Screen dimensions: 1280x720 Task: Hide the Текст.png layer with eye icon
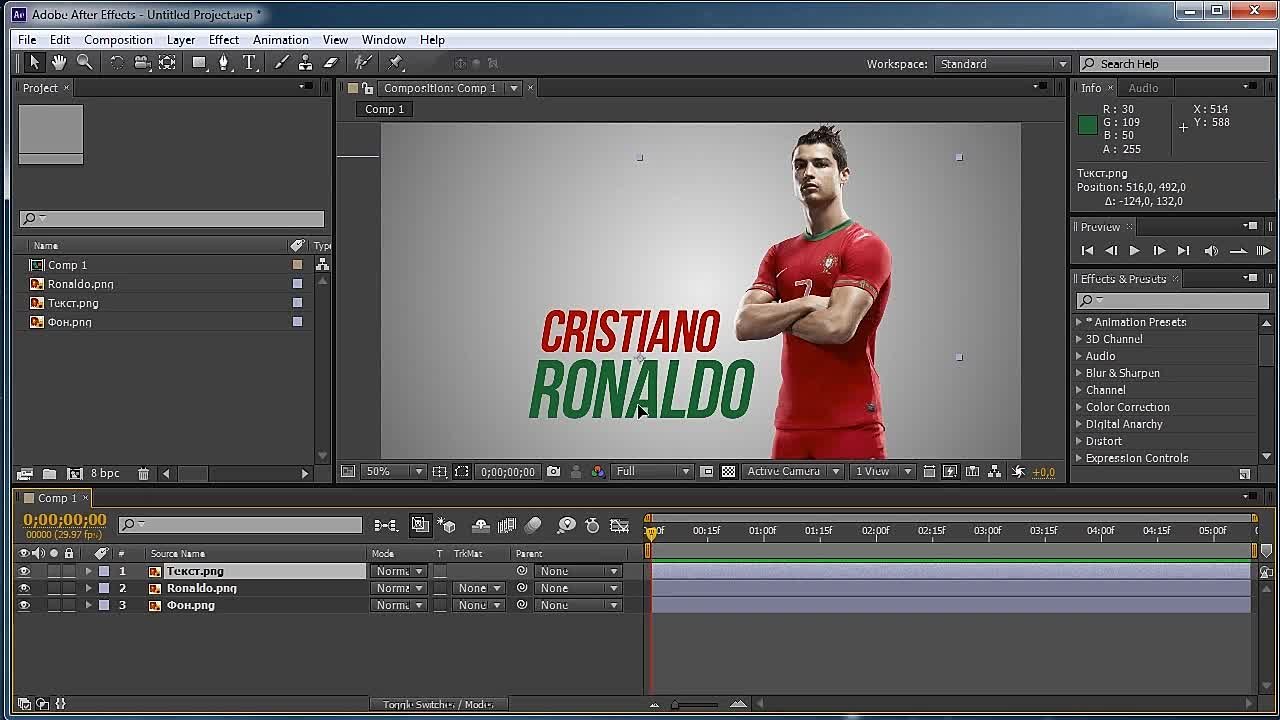[24, 571]
